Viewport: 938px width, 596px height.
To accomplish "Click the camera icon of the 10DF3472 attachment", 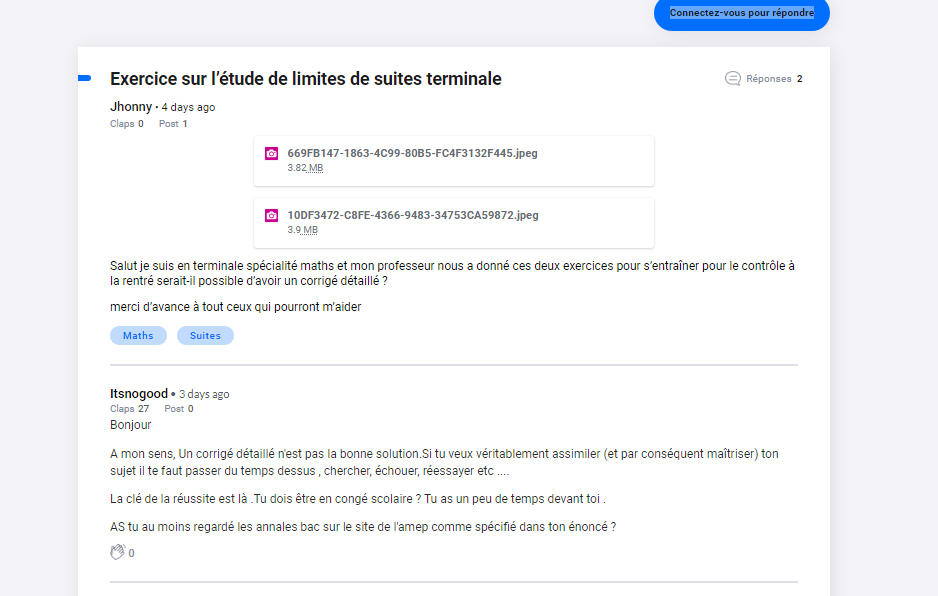I will tap(271, 215).
